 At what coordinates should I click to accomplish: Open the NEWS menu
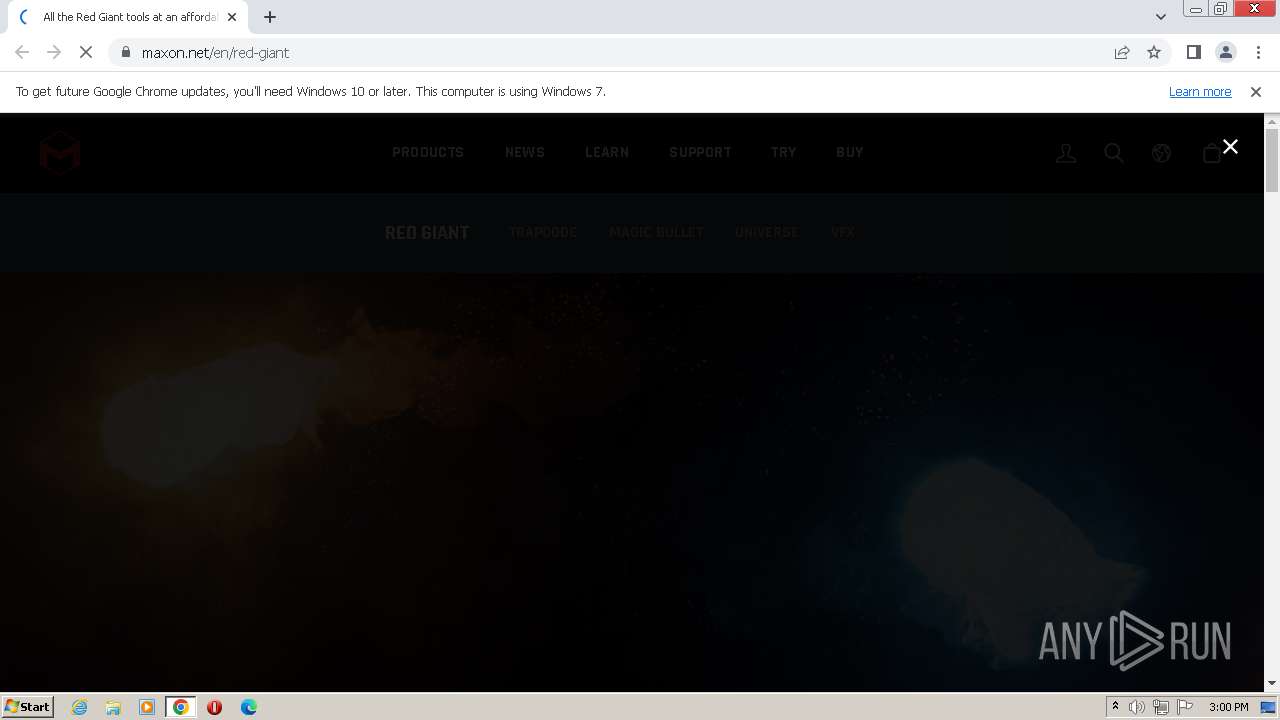(x=525, y=152)
